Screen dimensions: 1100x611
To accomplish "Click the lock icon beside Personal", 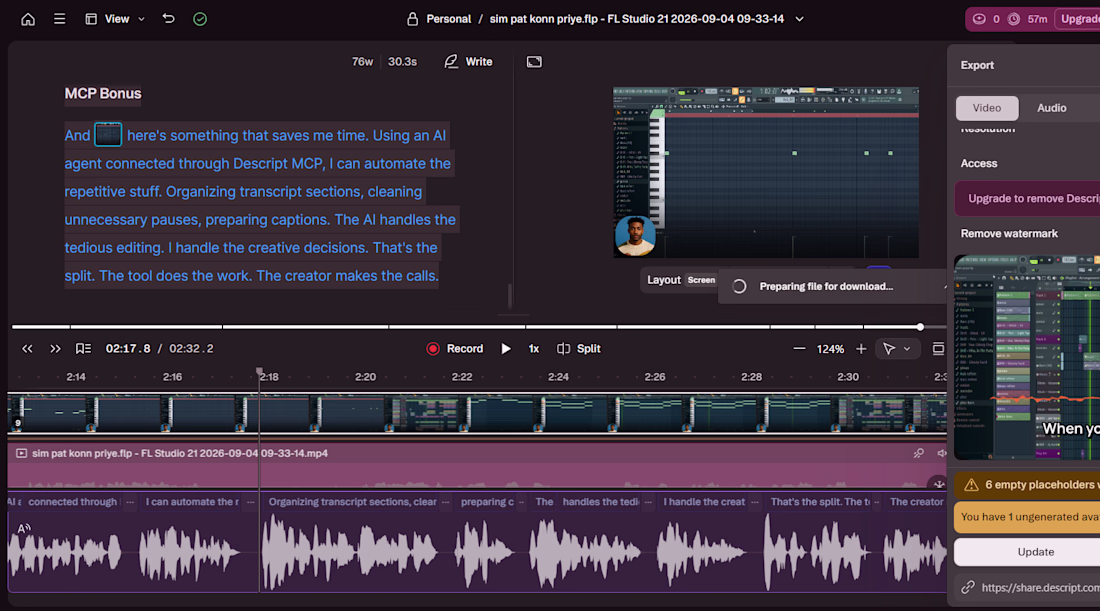I will click(412, 19).
